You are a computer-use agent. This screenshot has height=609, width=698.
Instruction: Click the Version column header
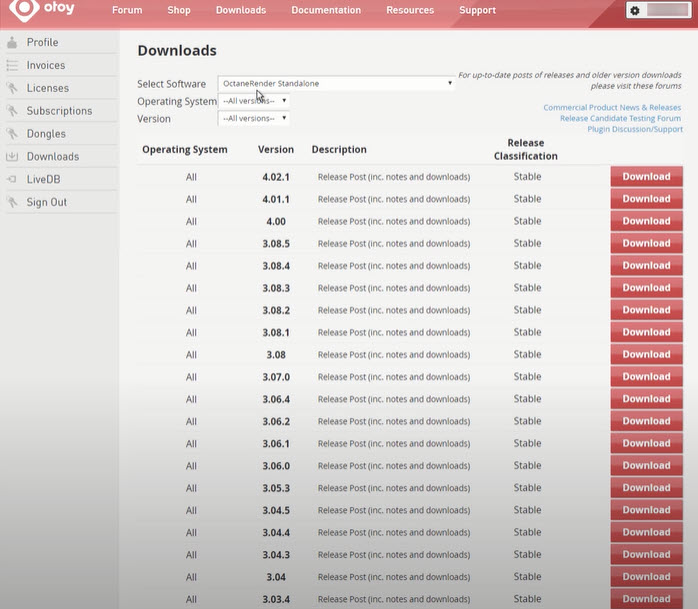click(276, 150)
